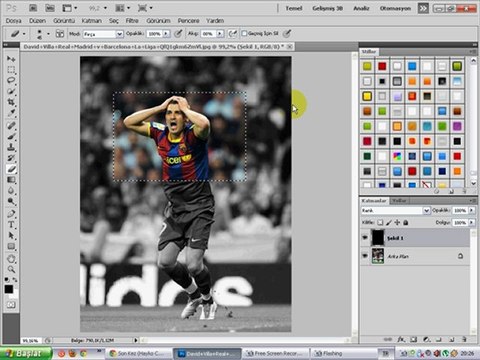Click the foreground color swatch
Screen dimensions: 480x360
pyautogui.click(x=9, y=289)
